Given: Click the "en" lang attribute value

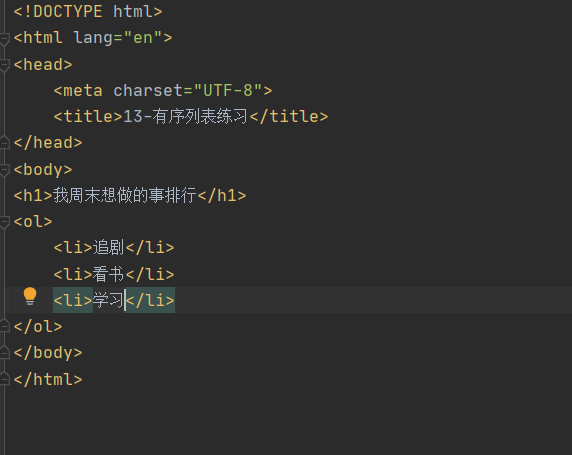Looking at the screenshot, I should coord(143,38).
